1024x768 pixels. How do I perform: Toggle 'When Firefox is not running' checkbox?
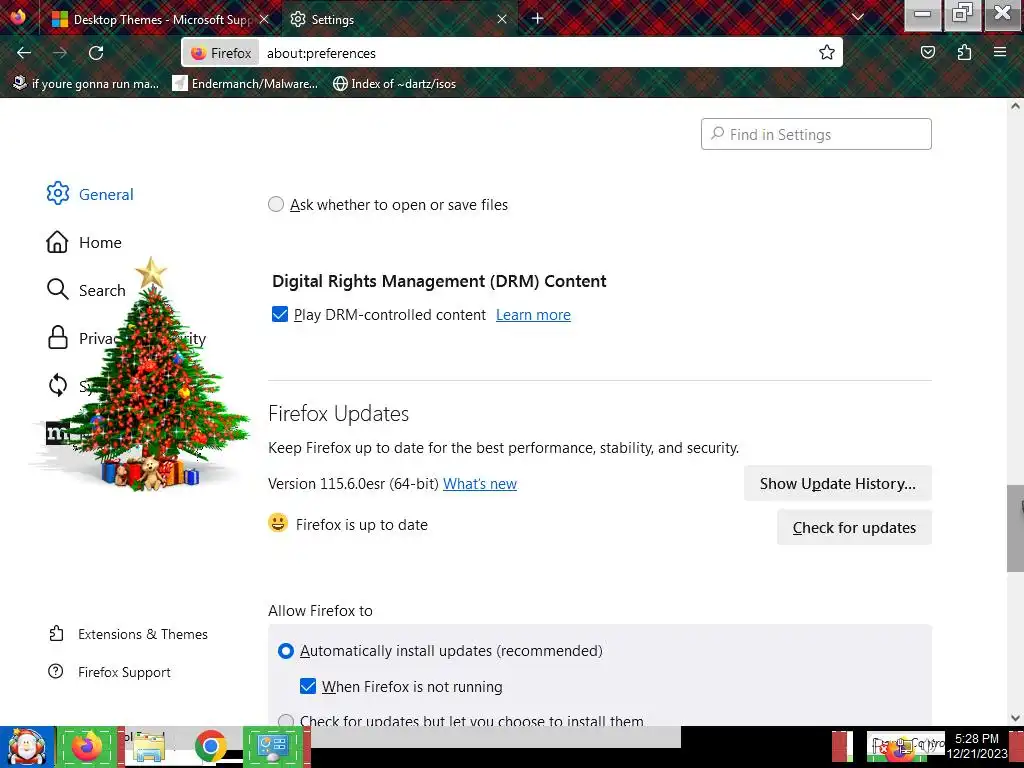coord(308,686)
